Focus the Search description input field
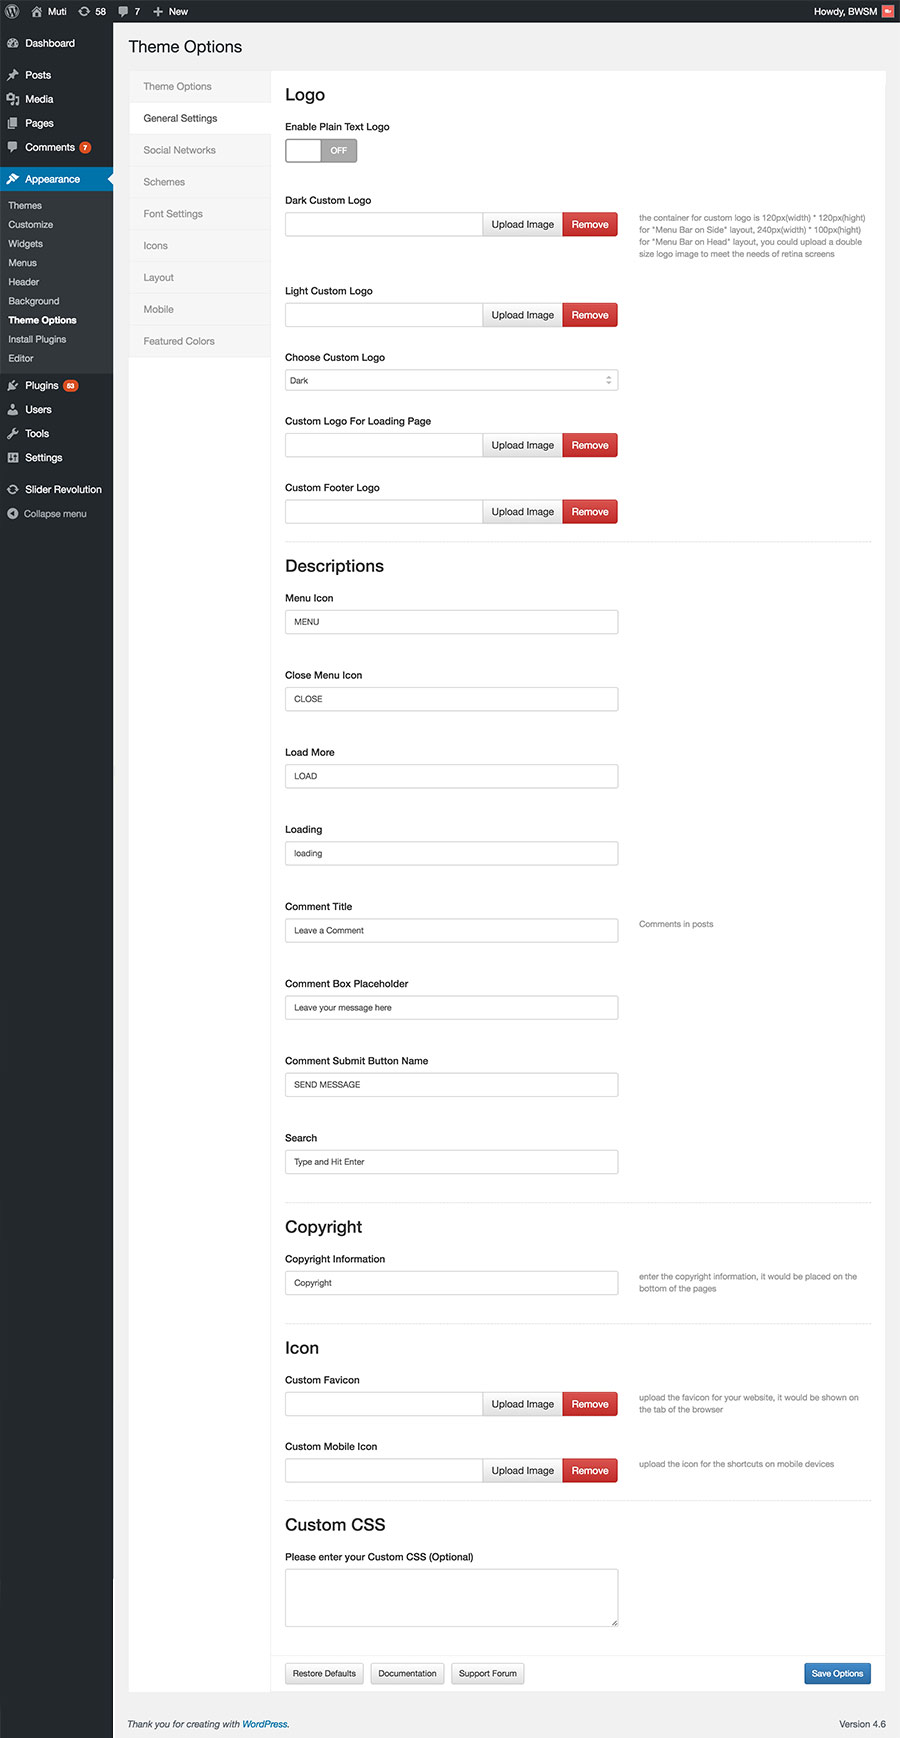900x1738 pixels. [x=451, y=1162]
